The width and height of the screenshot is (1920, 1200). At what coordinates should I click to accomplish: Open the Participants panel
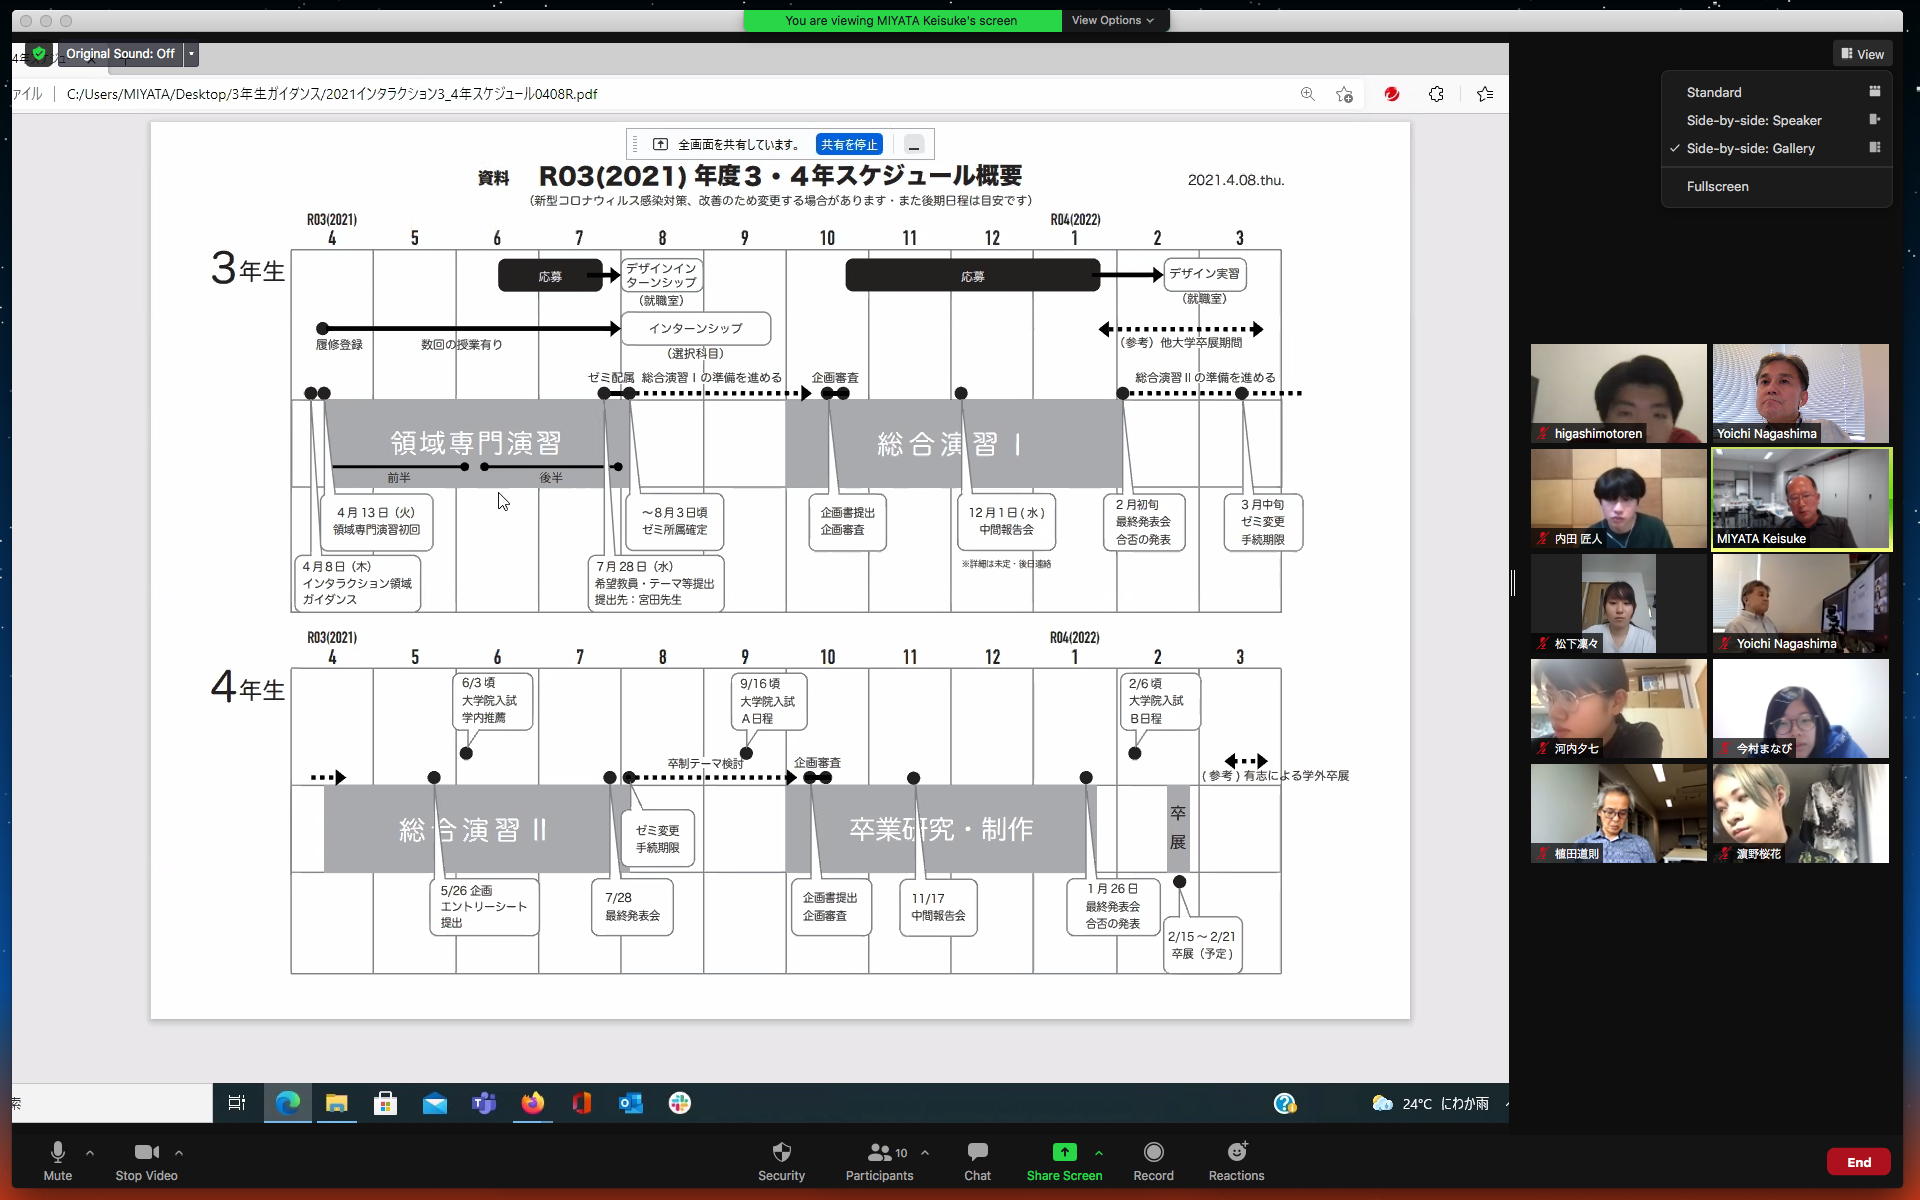click(x=879, y=1161)
